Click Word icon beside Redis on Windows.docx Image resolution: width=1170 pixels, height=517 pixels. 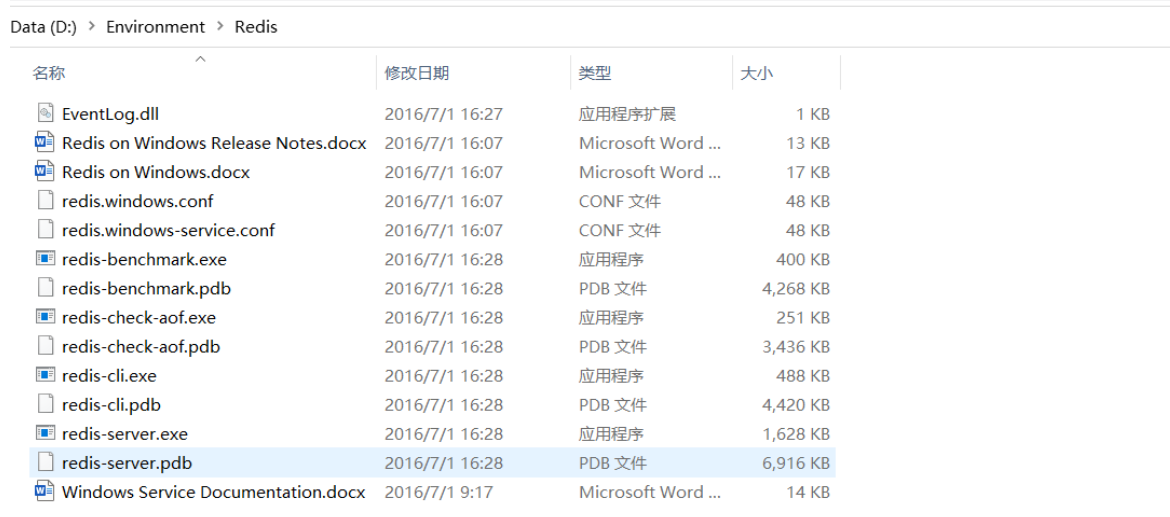tap(46, 172)
